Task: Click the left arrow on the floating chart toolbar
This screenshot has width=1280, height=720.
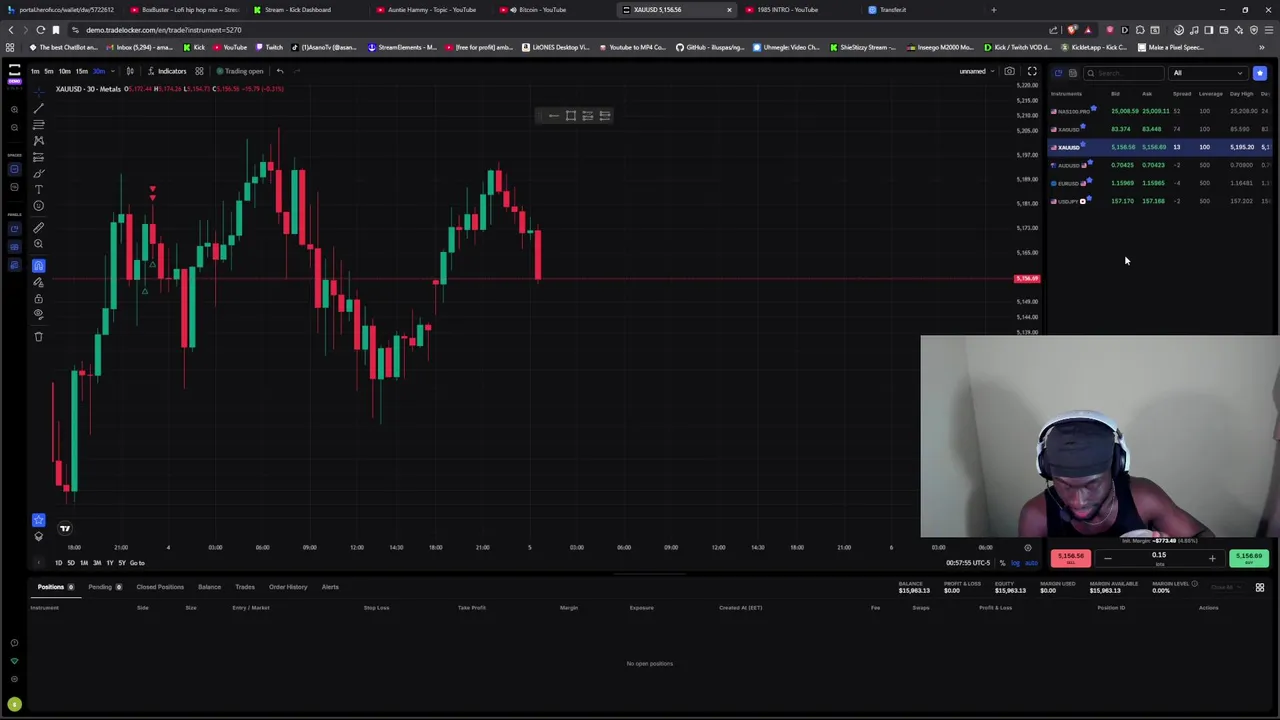Action: coord(554,116)
